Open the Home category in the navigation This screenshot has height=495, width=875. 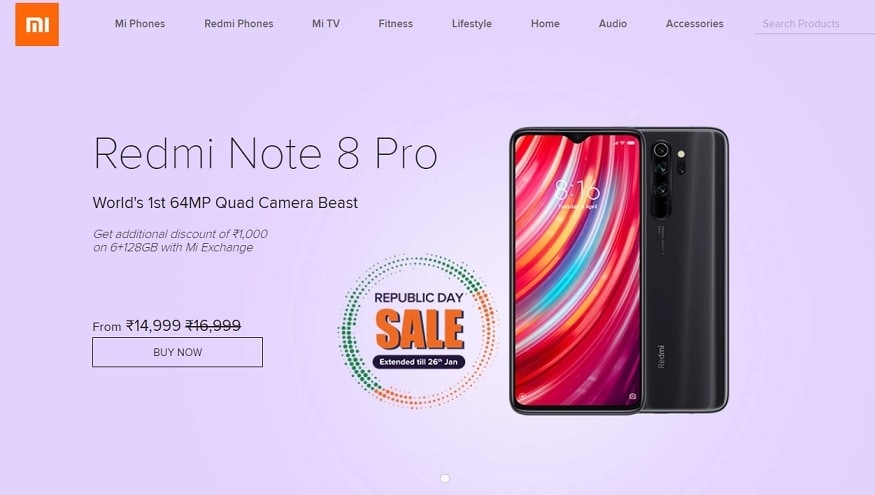(545, 23)
